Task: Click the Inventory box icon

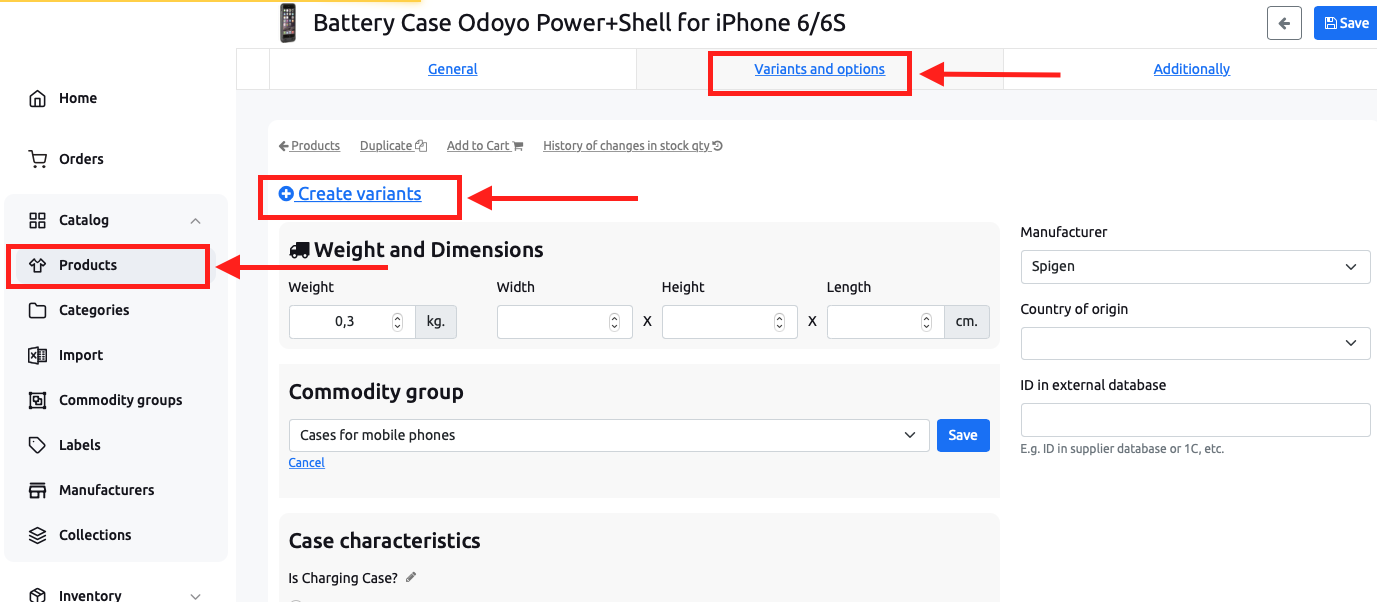Action: pos(37,595)
